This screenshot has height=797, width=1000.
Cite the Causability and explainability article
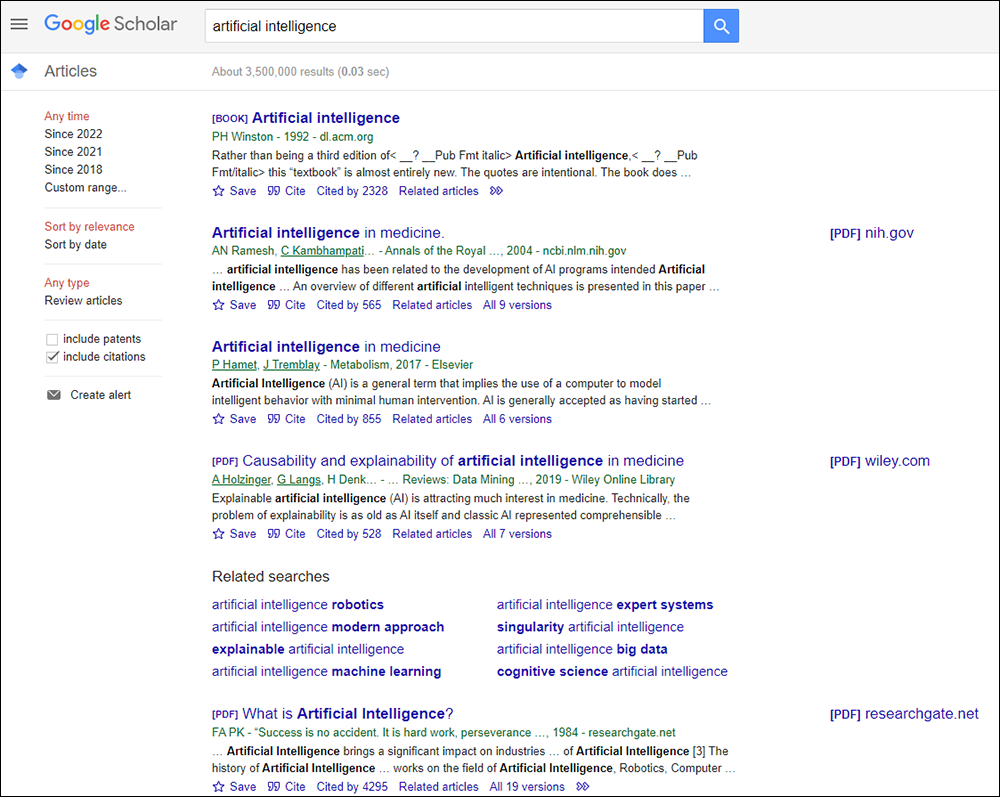click(286, 534)
